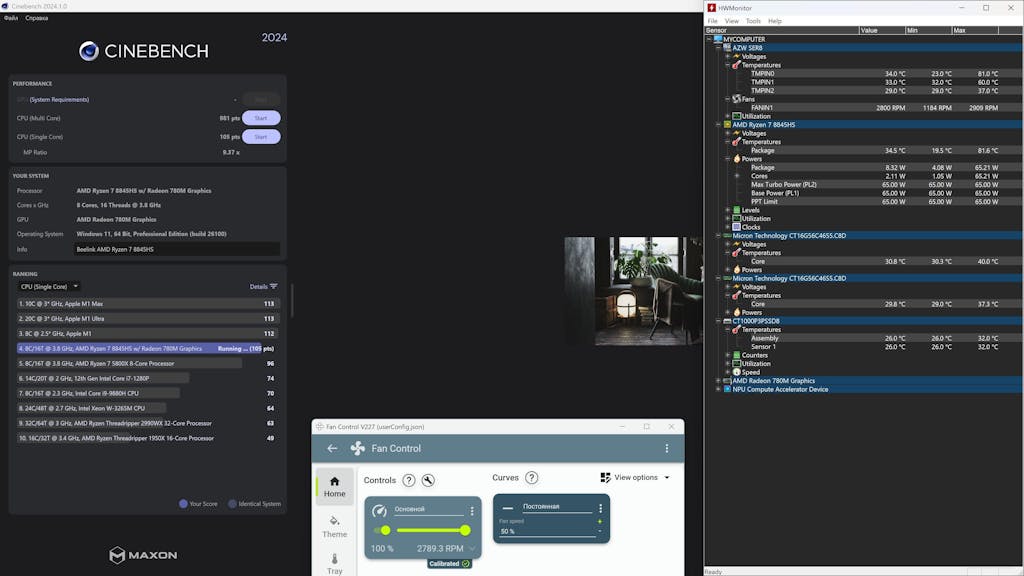This screenshot has width=1024, height=576.
Task: Click the back arrow in Fan Control header
Action: coord(332,448)
